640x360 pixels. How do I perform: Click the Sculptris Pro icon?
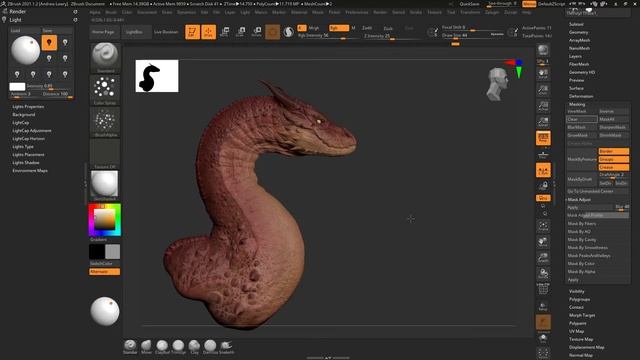288,32
